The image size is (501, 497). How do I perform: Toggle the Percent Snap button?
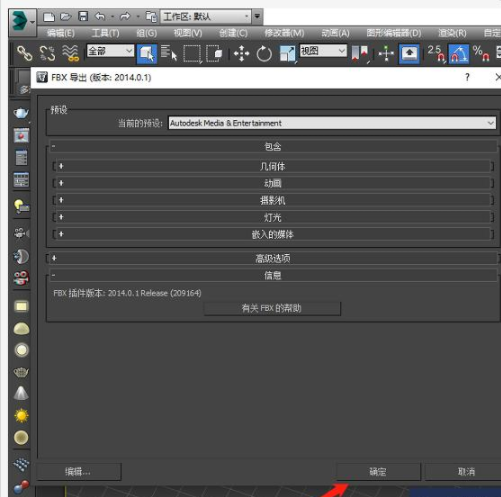tap(481, 54)
